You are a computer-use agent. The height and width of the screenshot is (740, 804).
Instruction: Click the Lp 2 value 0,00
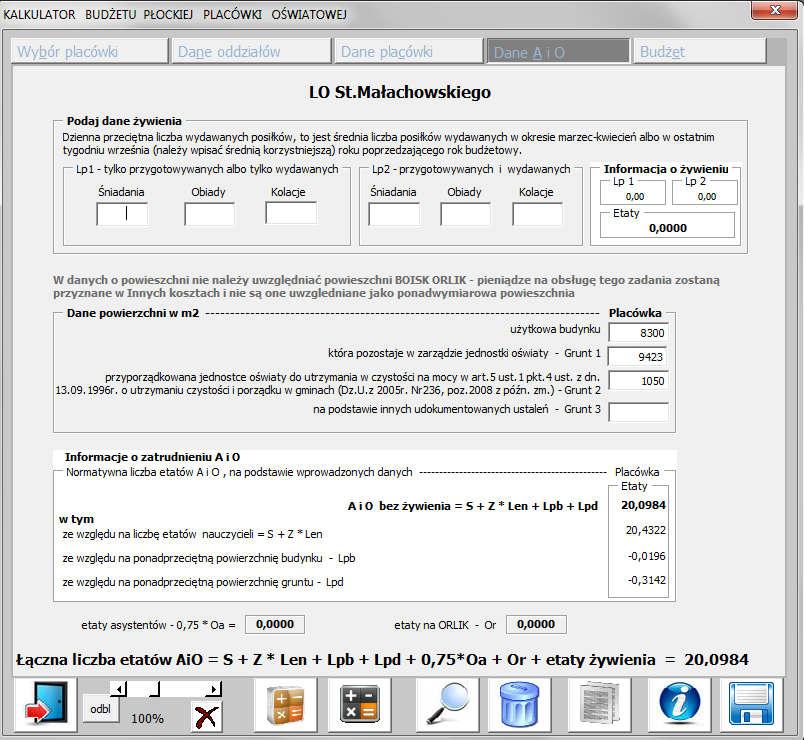point(707,196)
